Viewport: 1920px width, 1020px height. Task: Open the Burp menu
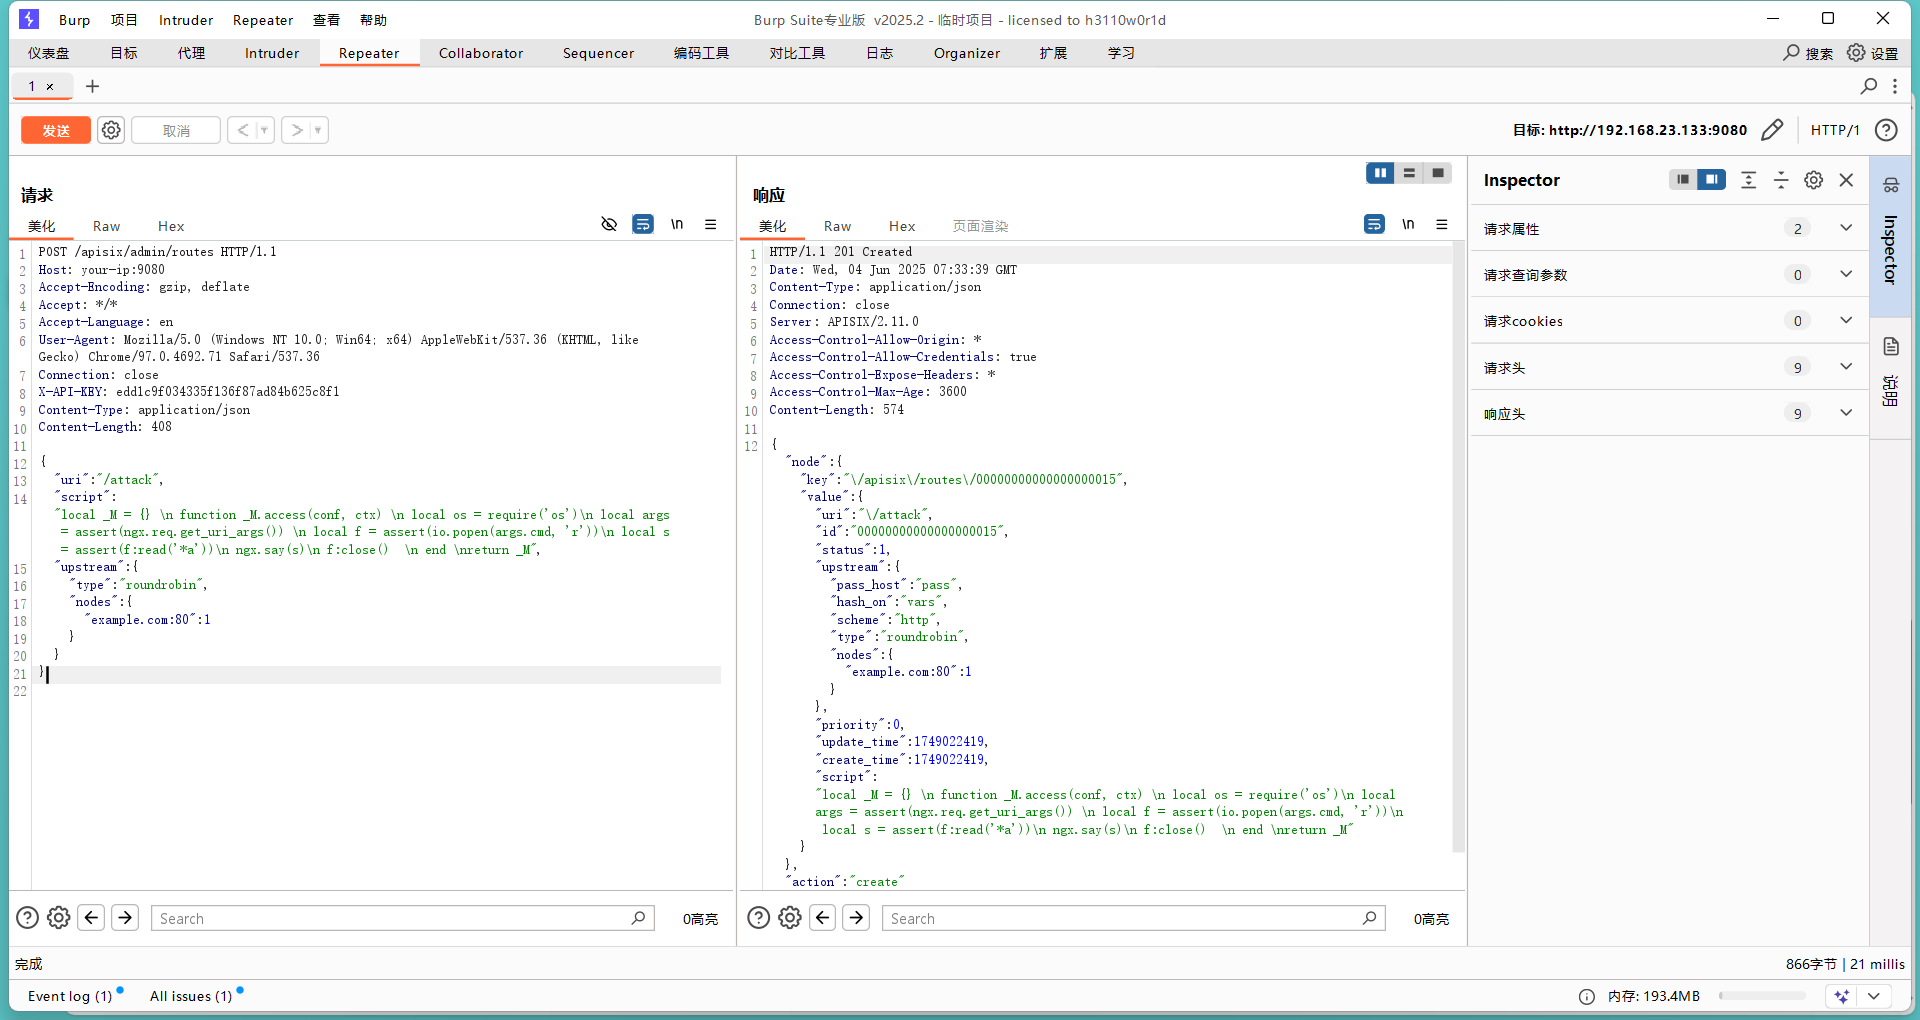pyautogui.click(x=74, y=20)
